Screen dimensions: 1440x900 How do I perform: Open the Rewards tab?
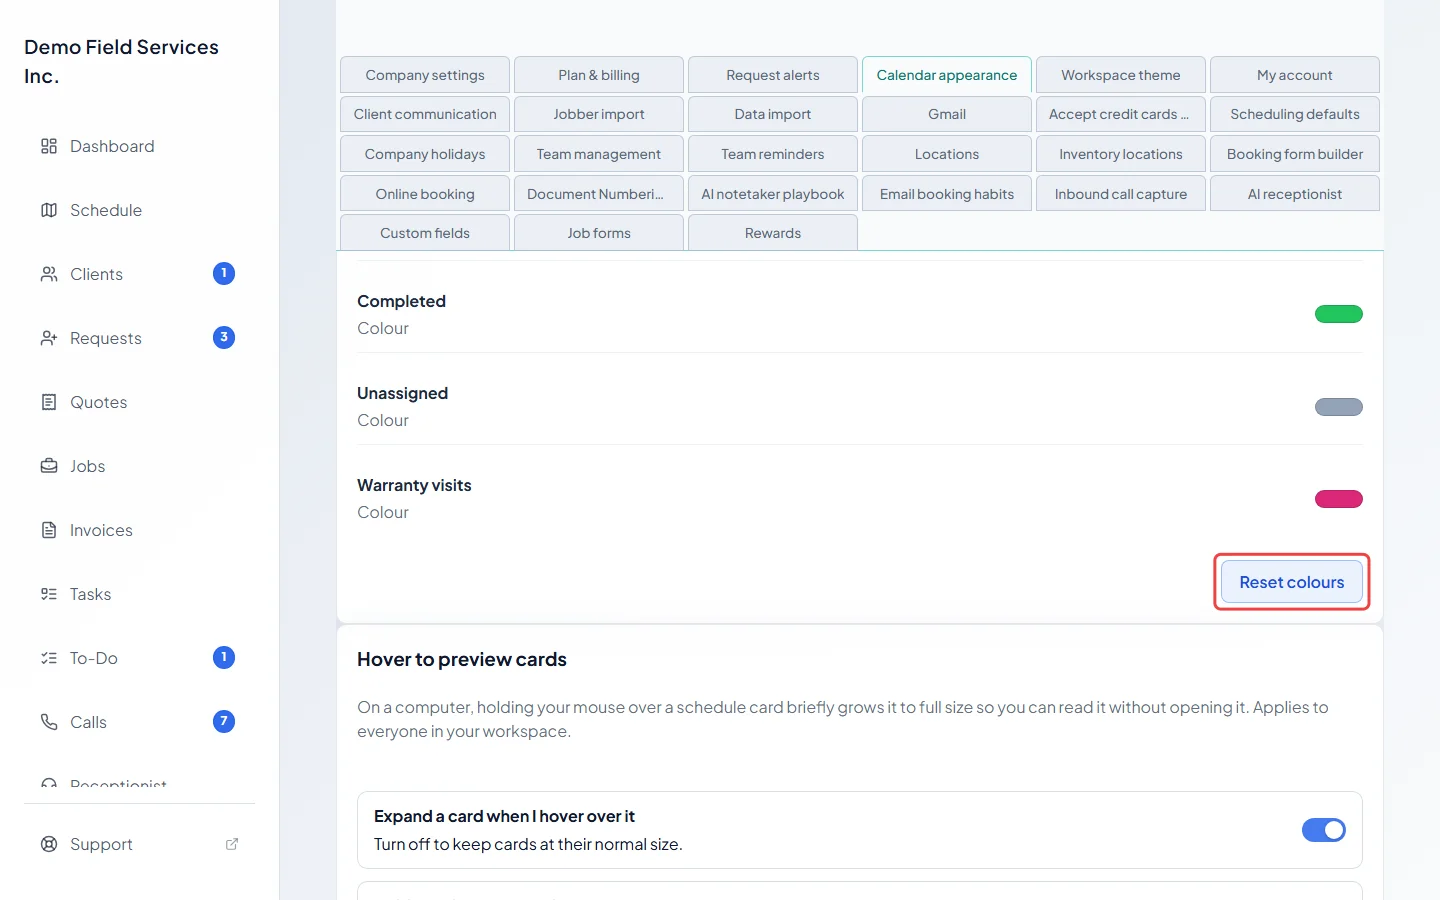click(773, 233)
